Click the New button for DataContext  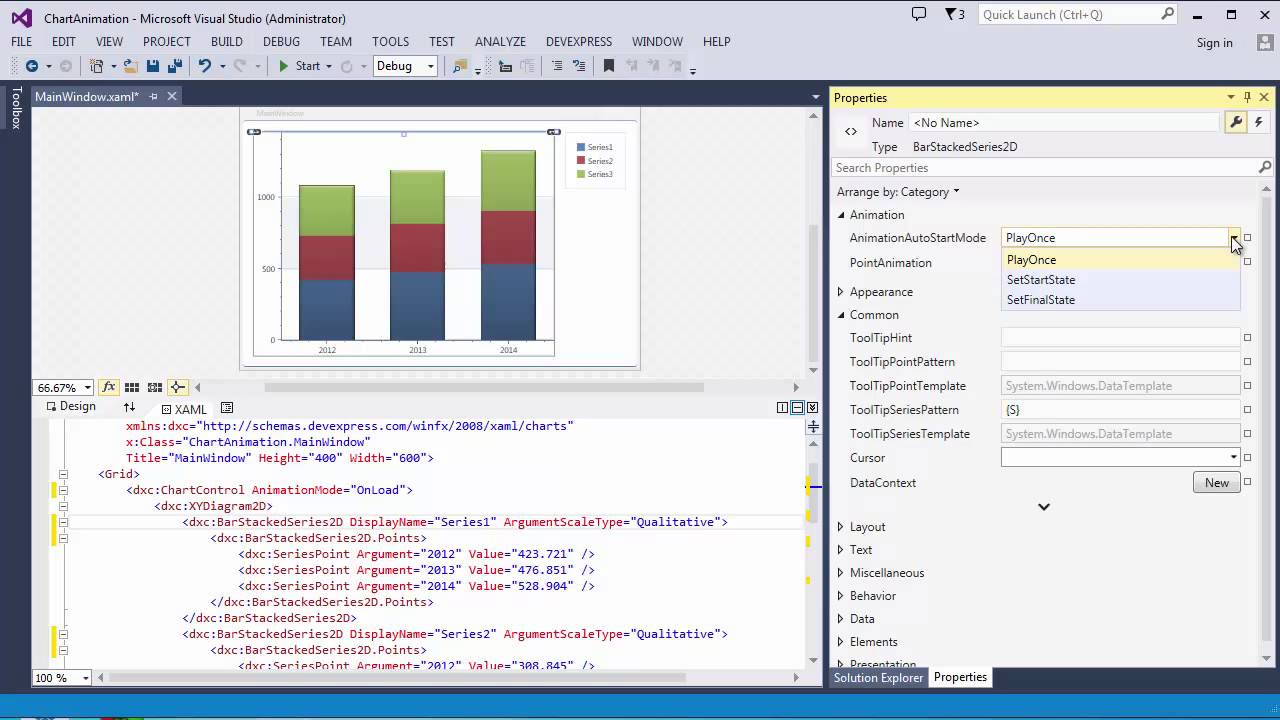pos(1217,482)
